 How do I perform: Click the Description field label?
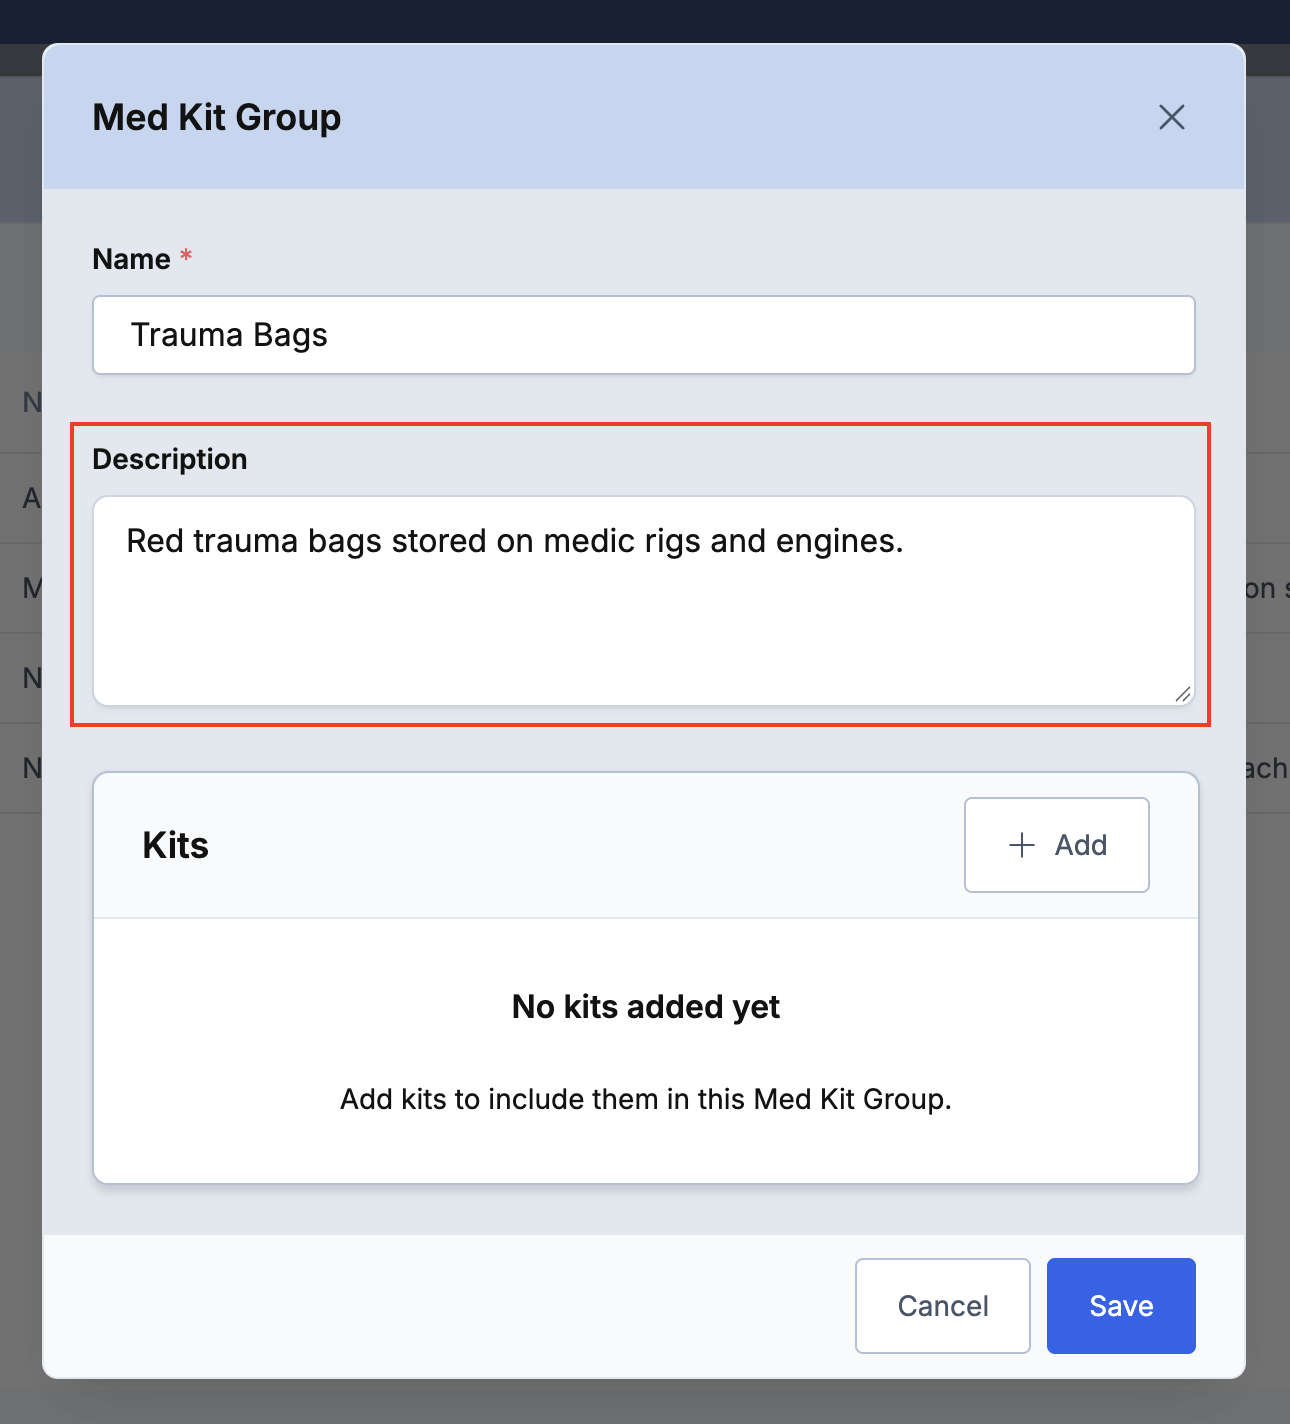[x=170, y=459]
